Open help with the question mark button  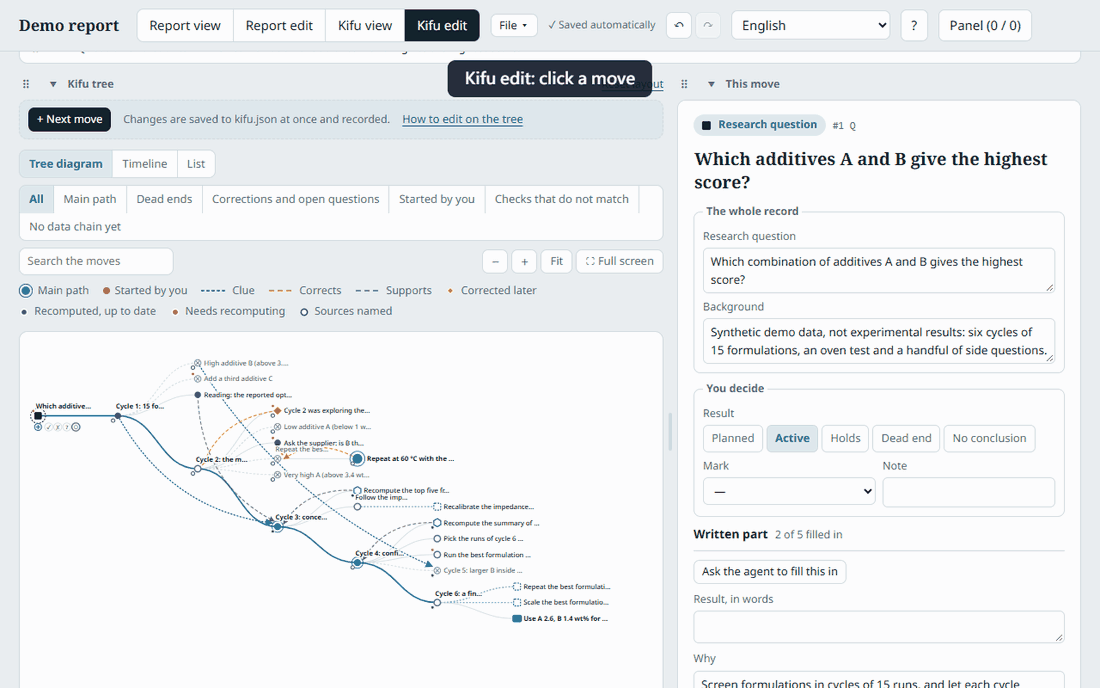click(x=913, y=25)
